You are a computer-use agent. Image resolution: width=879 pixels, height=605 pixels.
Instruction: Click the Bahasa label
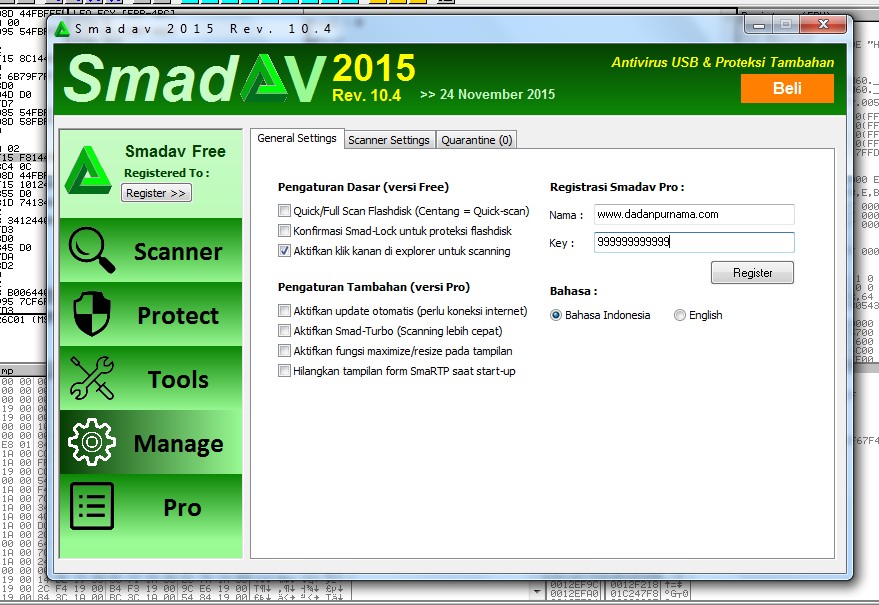click(573, 291)
